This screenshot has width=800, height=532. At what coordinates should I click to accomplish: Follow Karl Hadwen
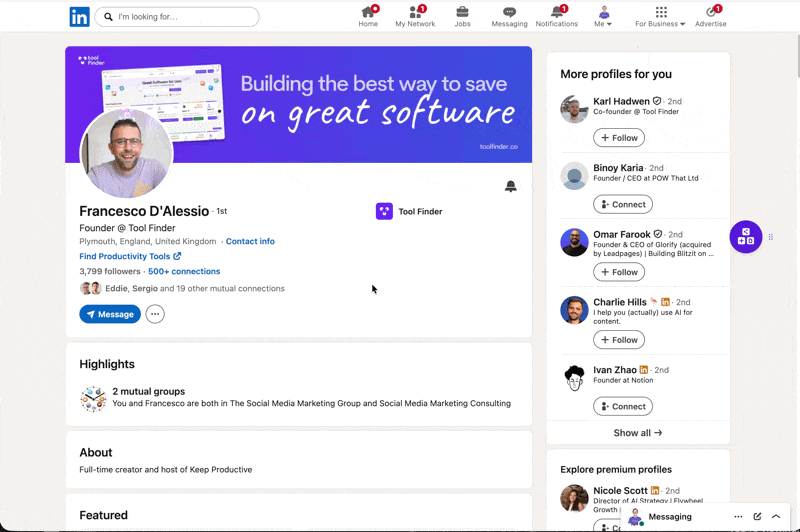click(x=619, y=138)
